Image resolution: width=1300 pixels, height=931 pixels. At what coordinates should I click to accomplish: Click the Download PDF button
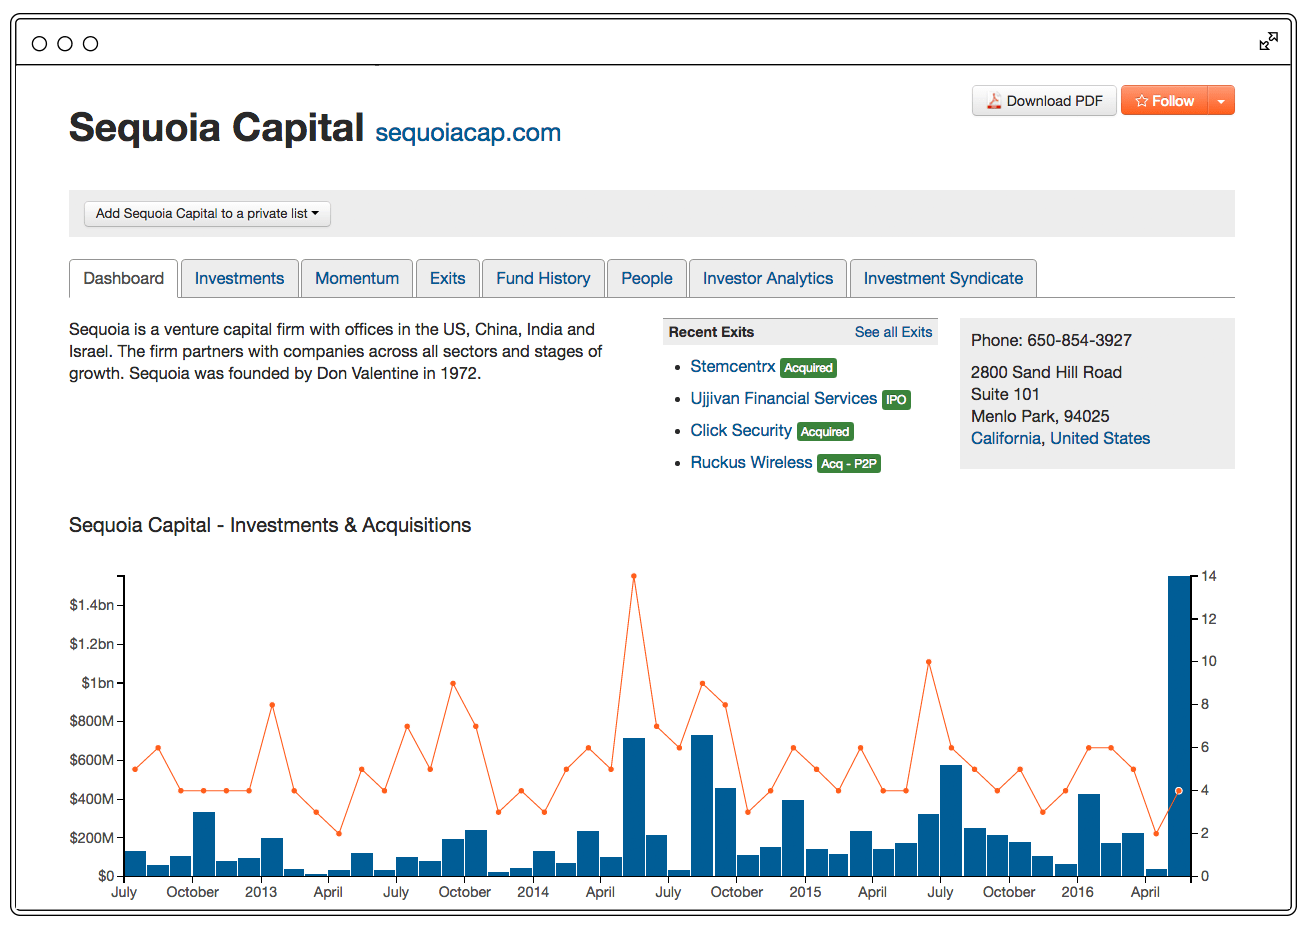[x=1044, y=101]
